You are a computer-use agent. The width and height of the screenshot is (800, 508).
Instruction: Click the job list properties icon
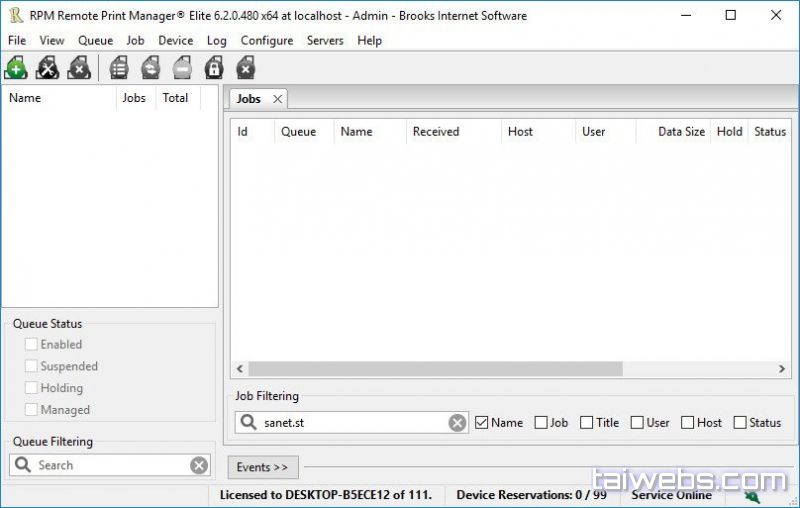(x=119, y=68)
